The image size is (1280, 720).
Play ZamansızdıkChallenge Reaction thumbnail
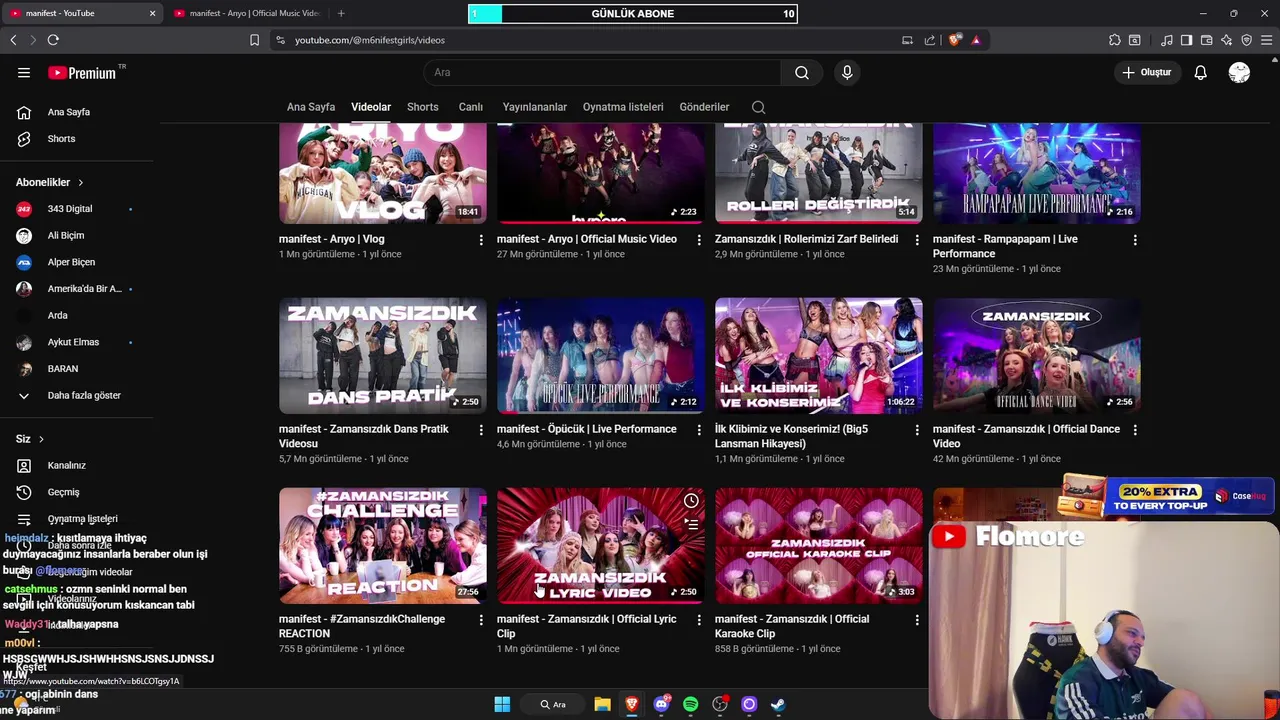[383, 545]
